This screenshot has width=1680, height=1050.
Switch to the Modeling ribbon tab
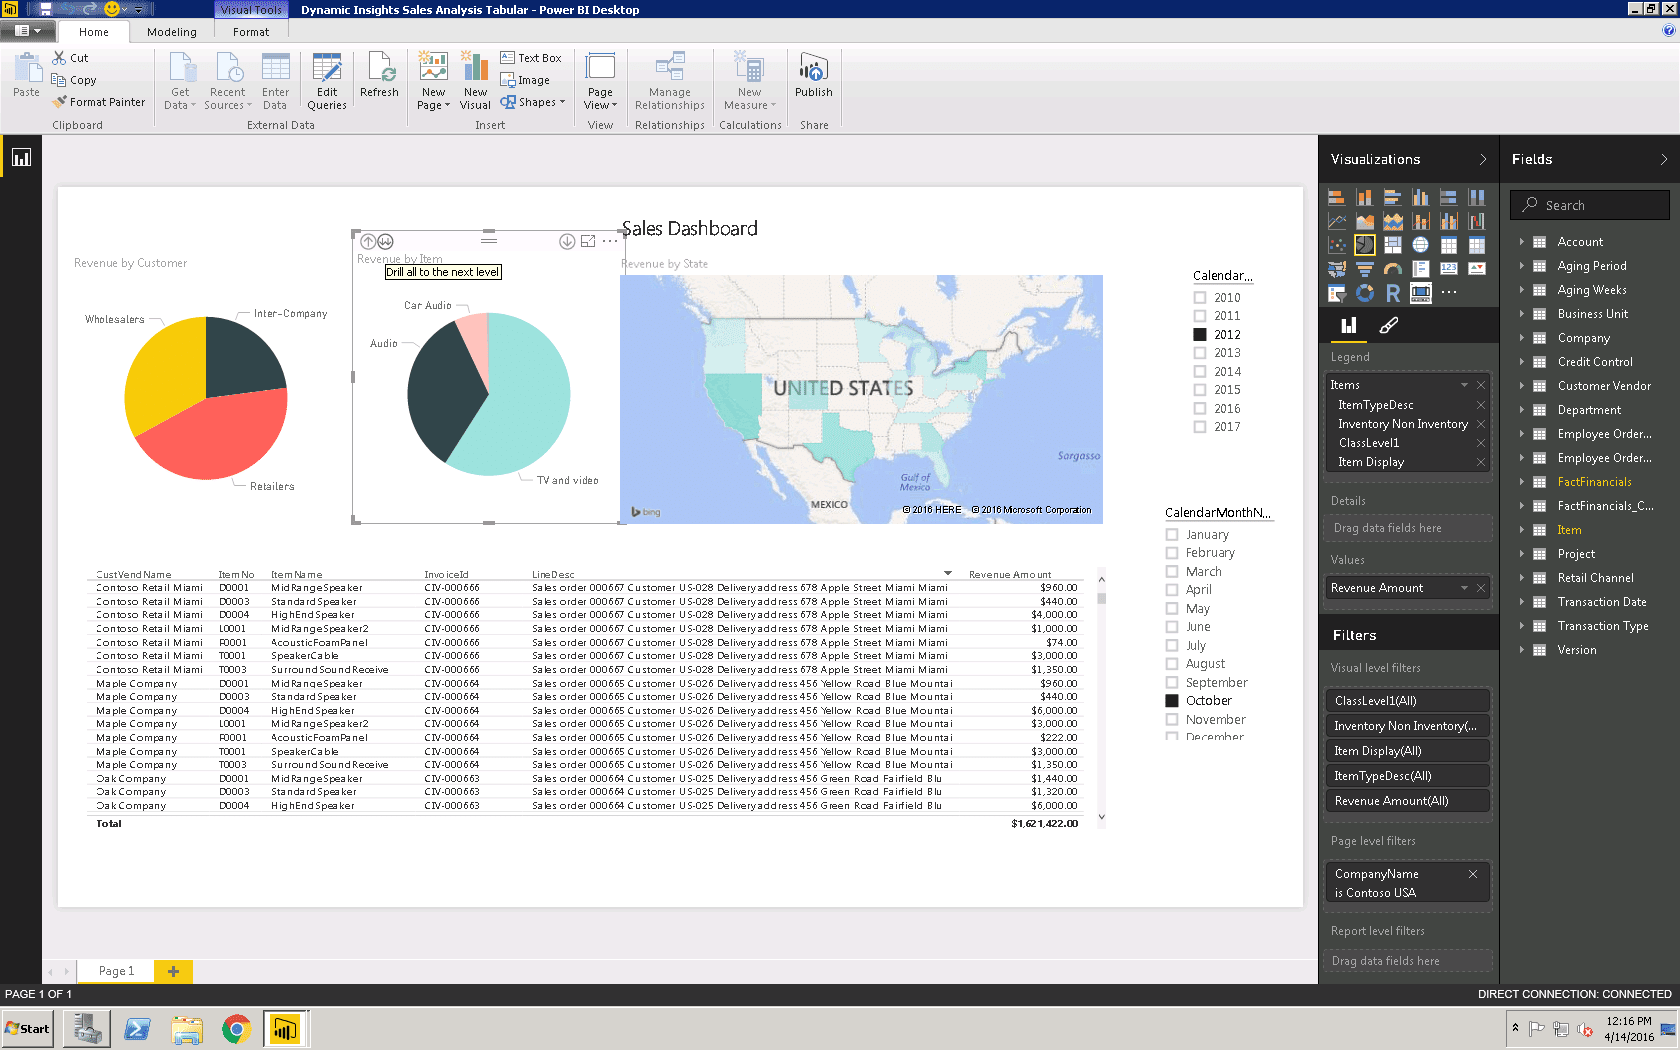171,31
